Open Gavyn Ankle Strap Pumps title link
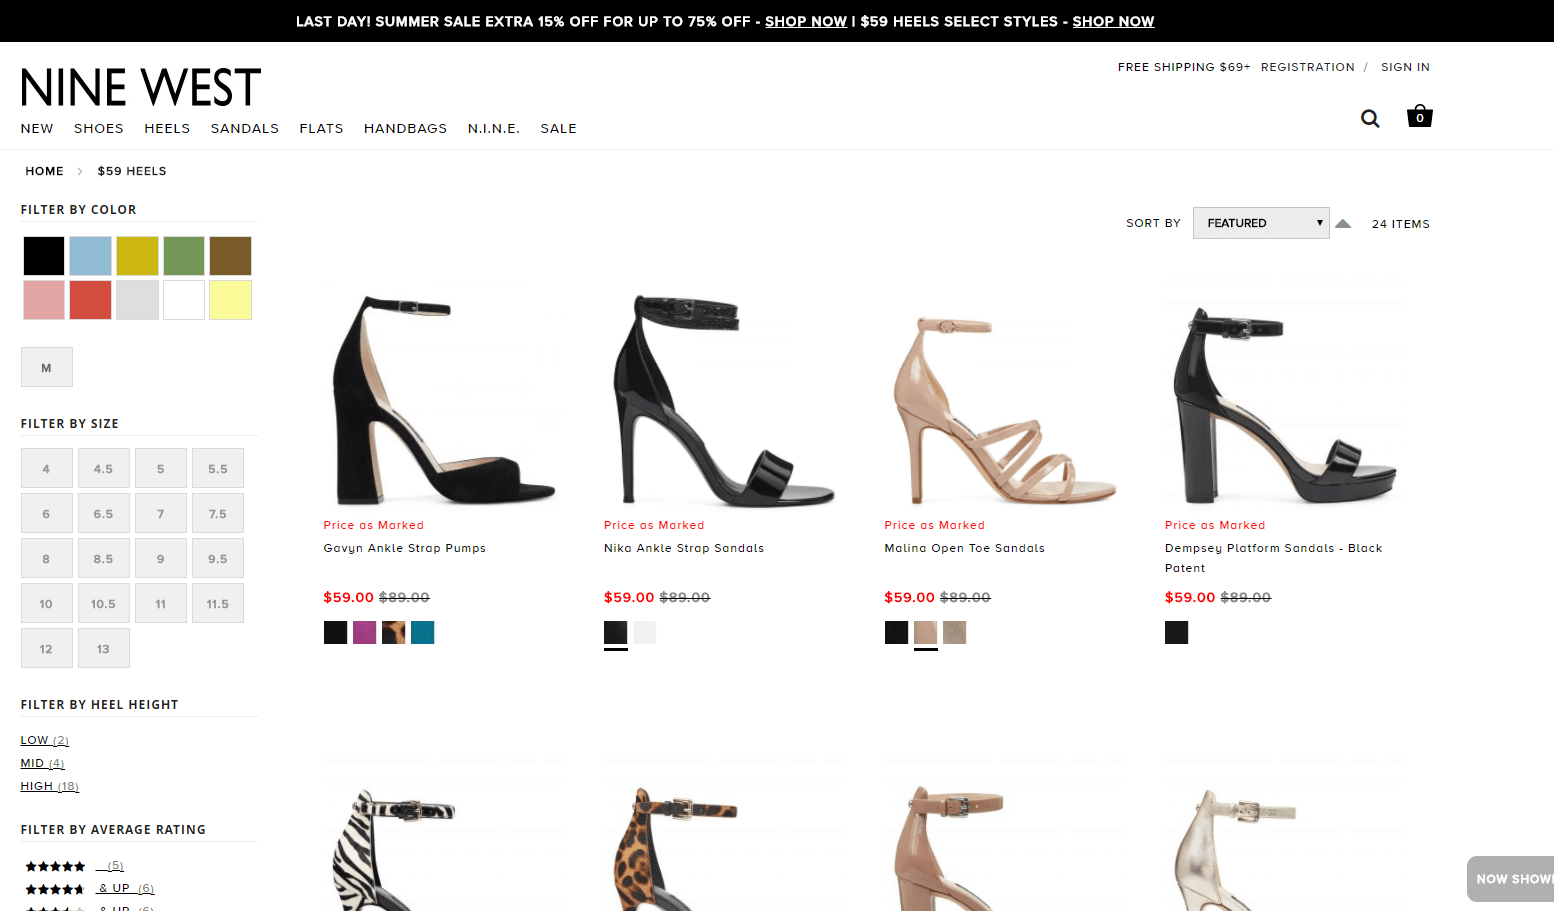Image resolution: width=1554 pixels, height=911 pixels. click(x=405, y=548)
